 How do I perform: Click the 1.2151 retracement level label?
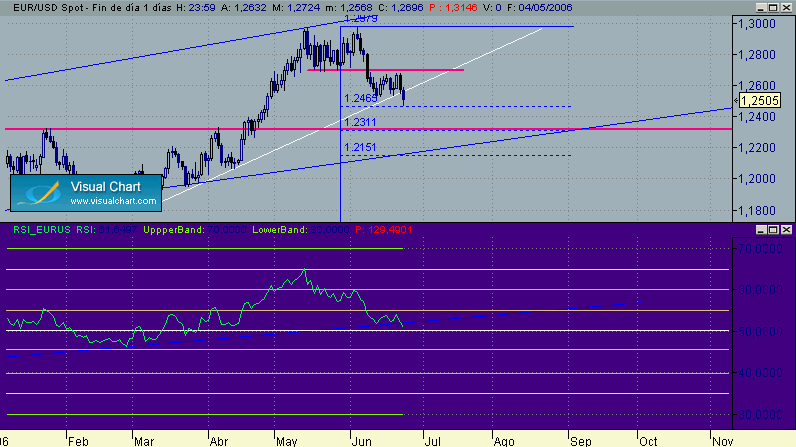(360, 147)
